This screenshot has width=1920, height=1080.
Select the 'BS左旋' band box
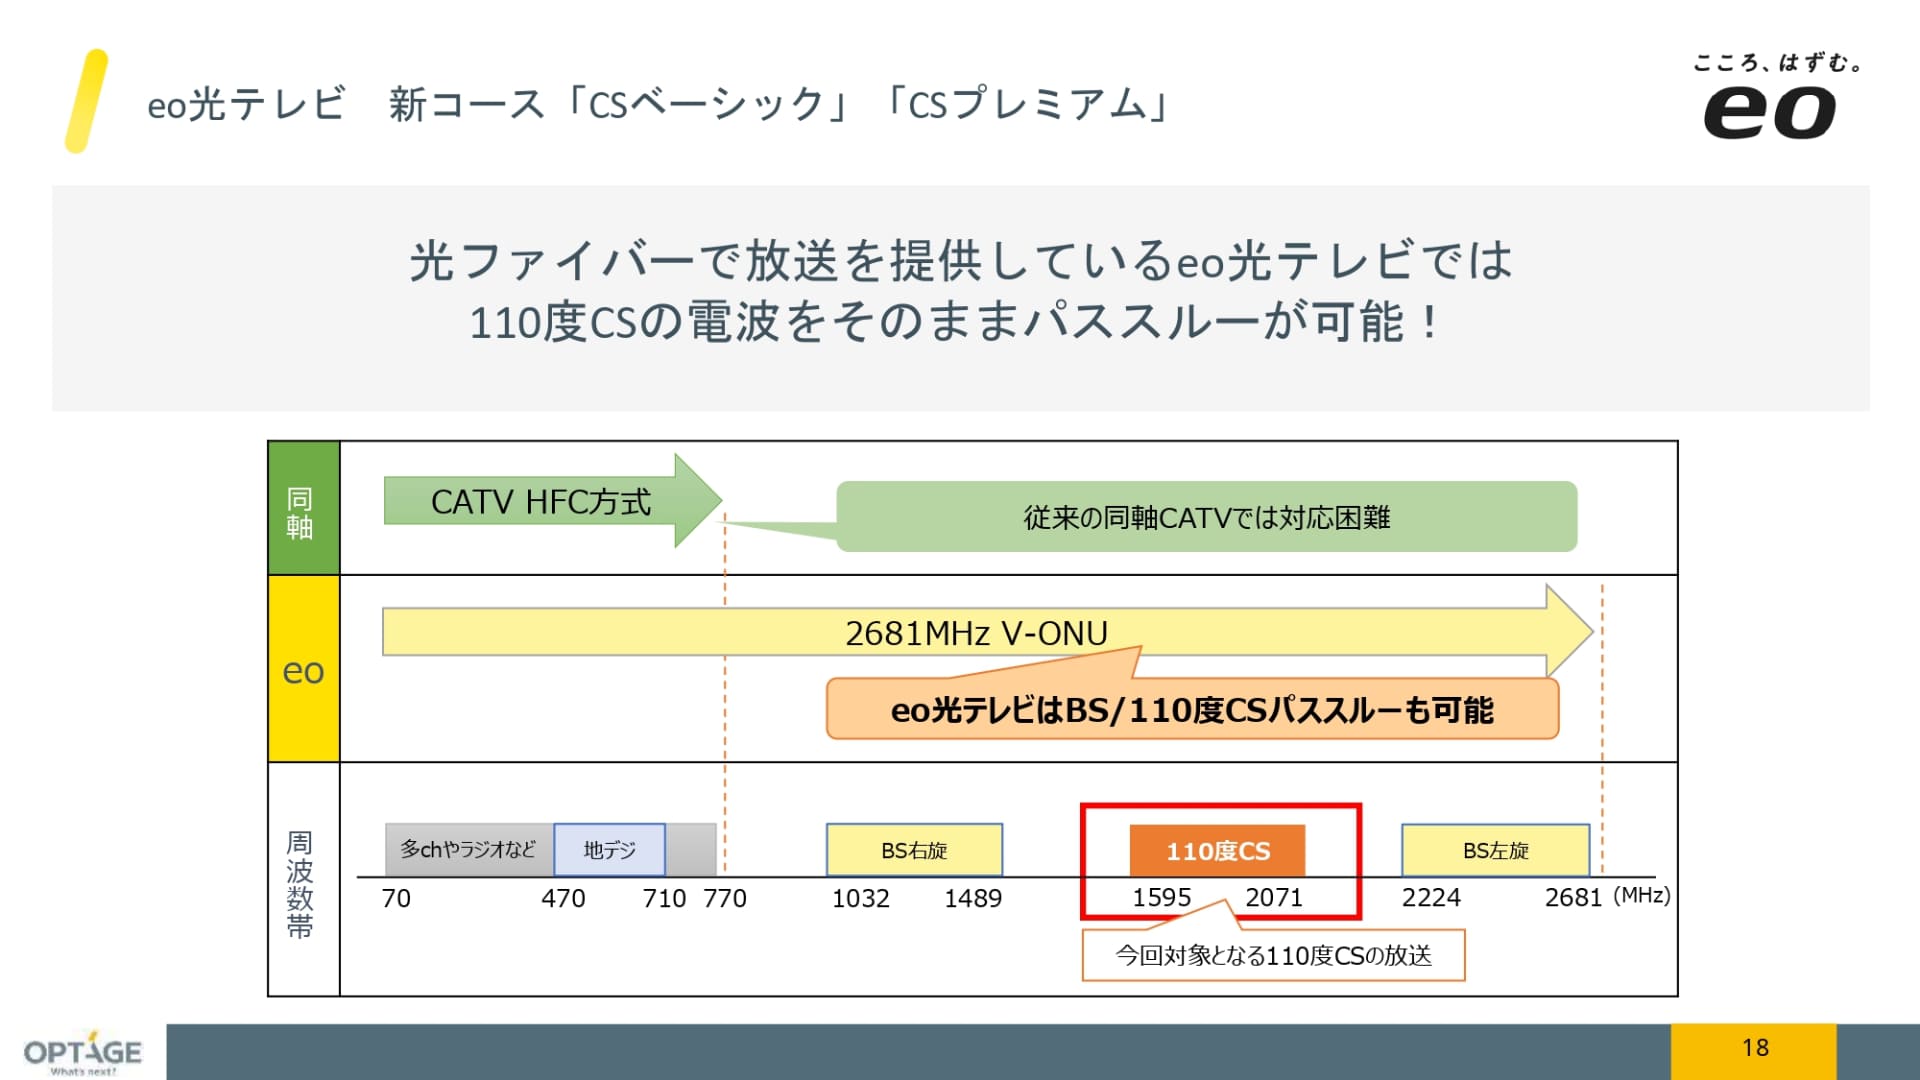1496,850
